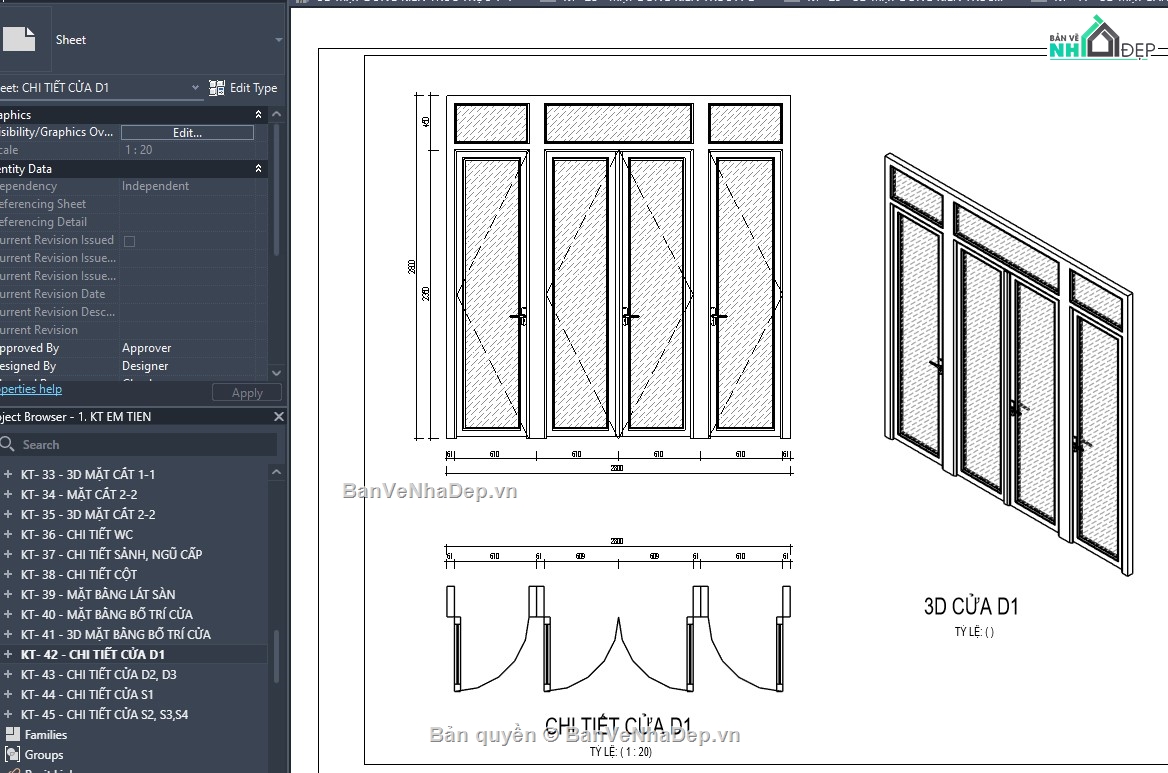
Task: Click the Approved By value Approver
Action: click(x=147, y=348)
